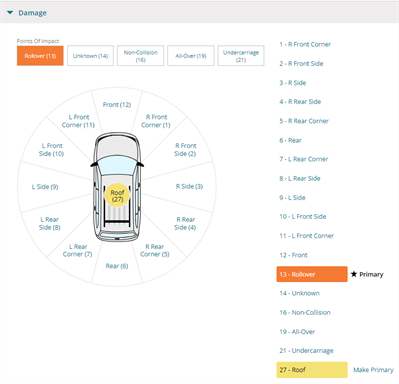Choose '2 - R Front Side' in list
This screenshot has height=384, width=399.
point(301,63)
